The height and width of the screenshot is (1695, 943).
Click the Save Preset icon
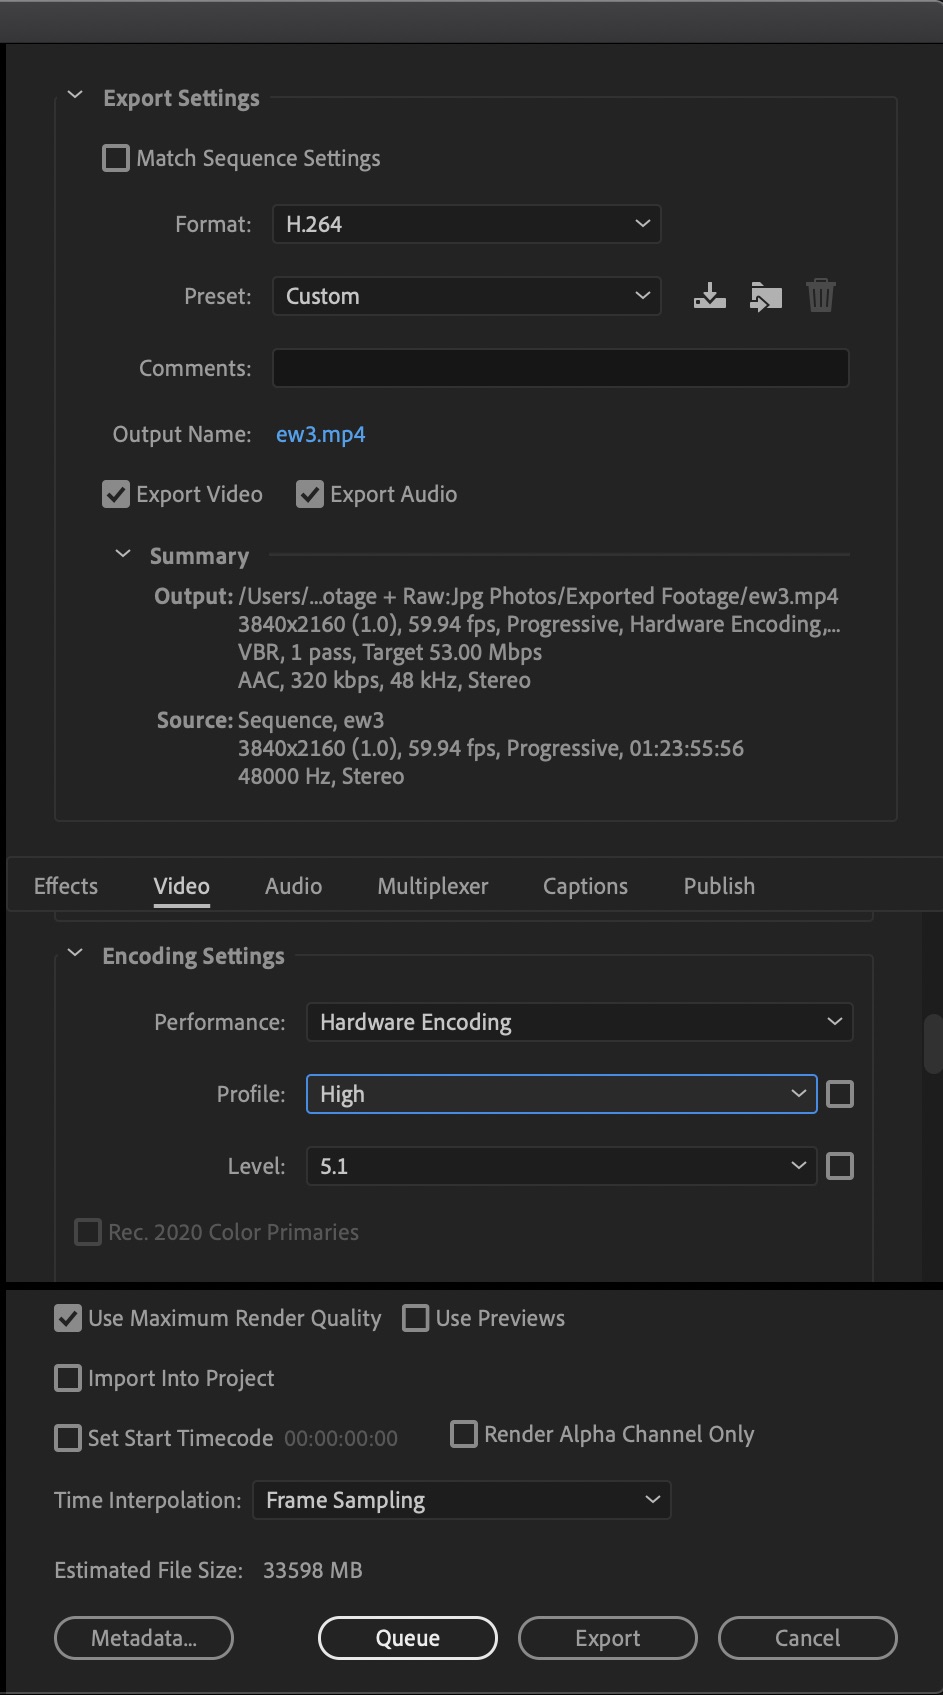(710, 296)
